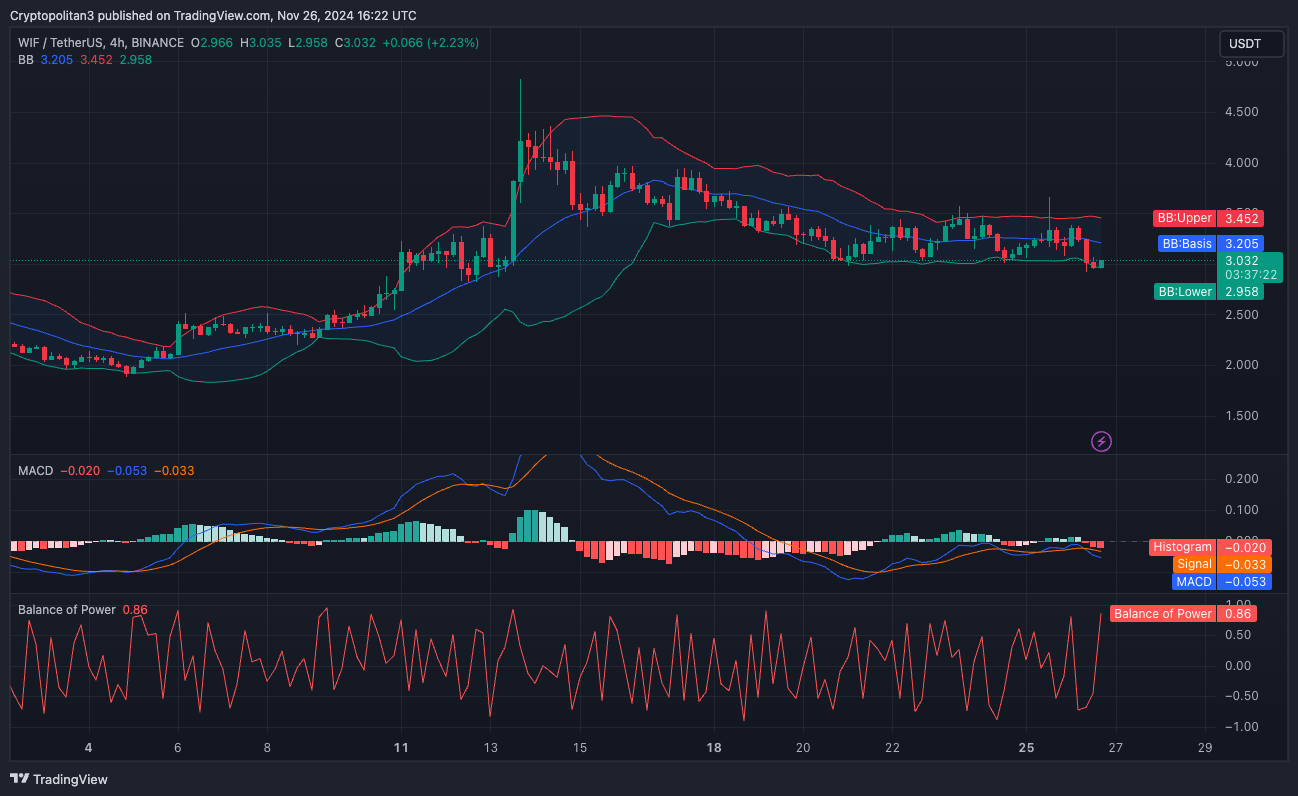
Task: Click the red 3.452 value in BB legend
Action: 96,60
